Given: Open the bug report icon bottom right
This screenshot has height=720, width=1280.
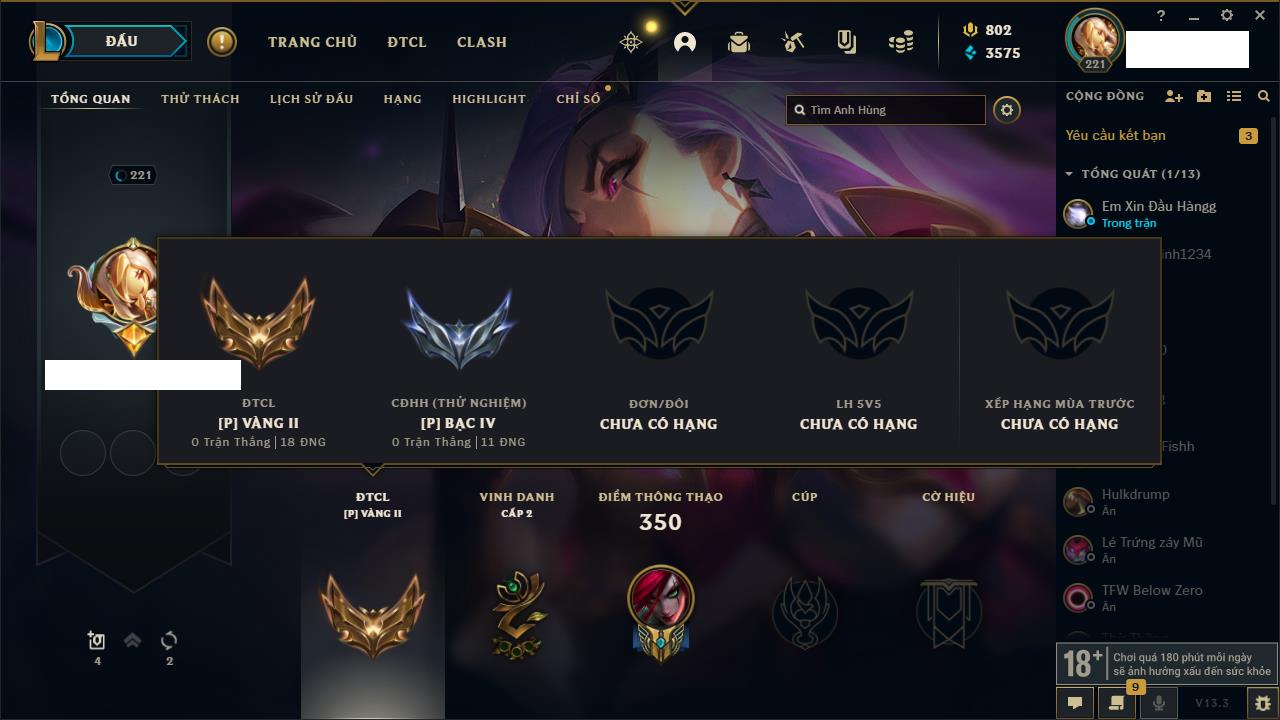Looking at the screenshot, I should tap(1262, 703).
